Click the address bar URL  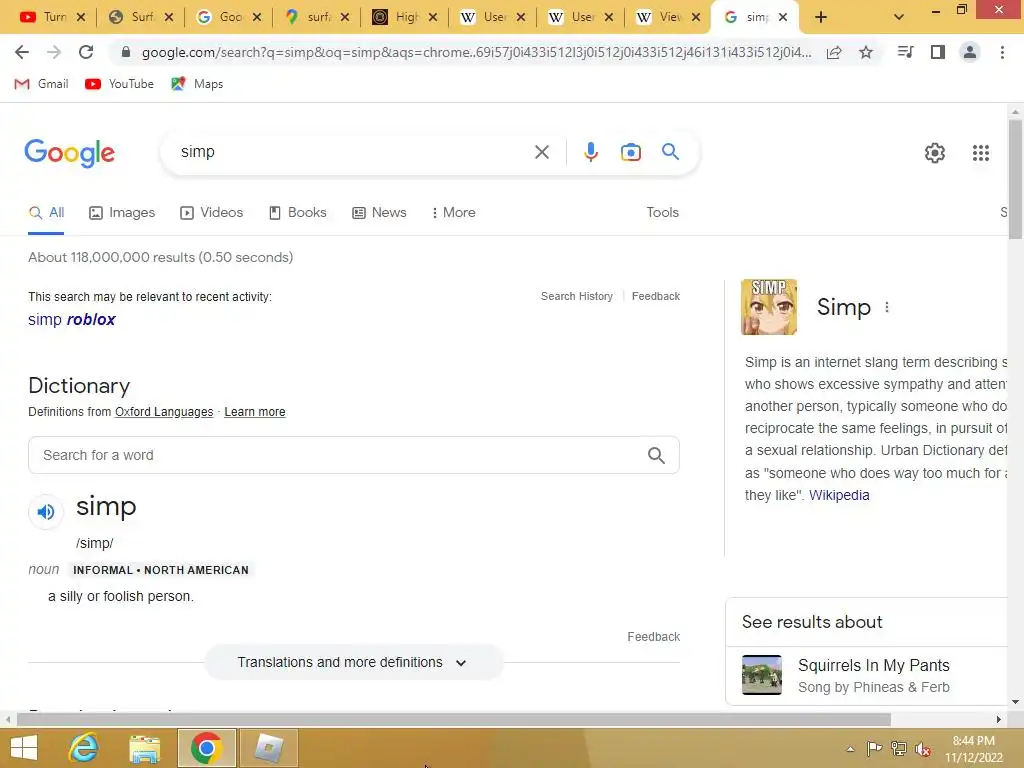[x=477, y=52]
